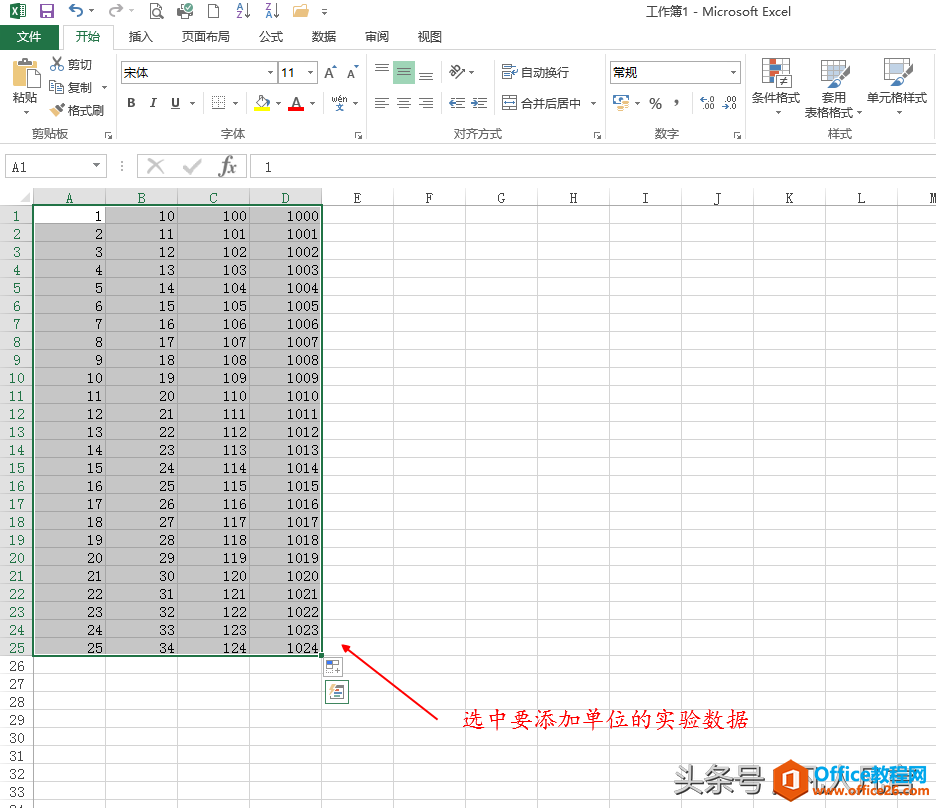Screen dimensions: 936x808
Task: Click the Cut scissors button
Action: pos(71,64)
